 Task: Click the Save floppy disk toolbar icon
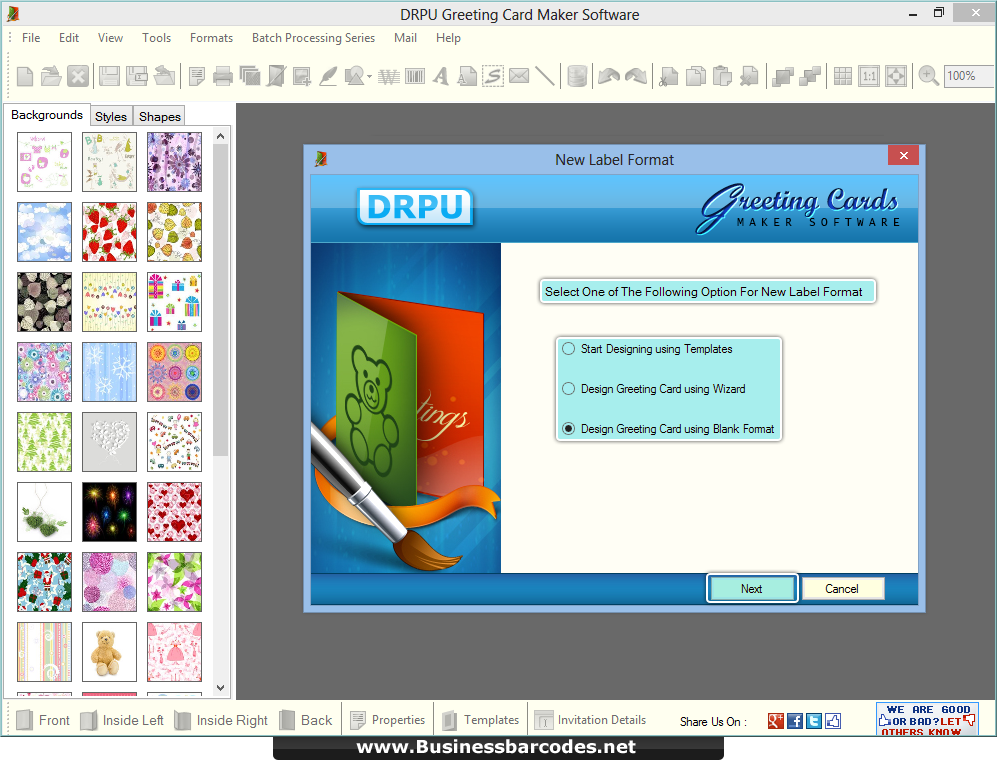click(109, 76)
